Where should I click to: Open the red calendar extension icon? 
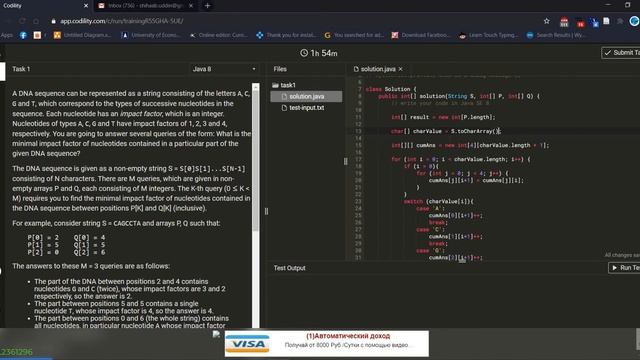[564, 22]
